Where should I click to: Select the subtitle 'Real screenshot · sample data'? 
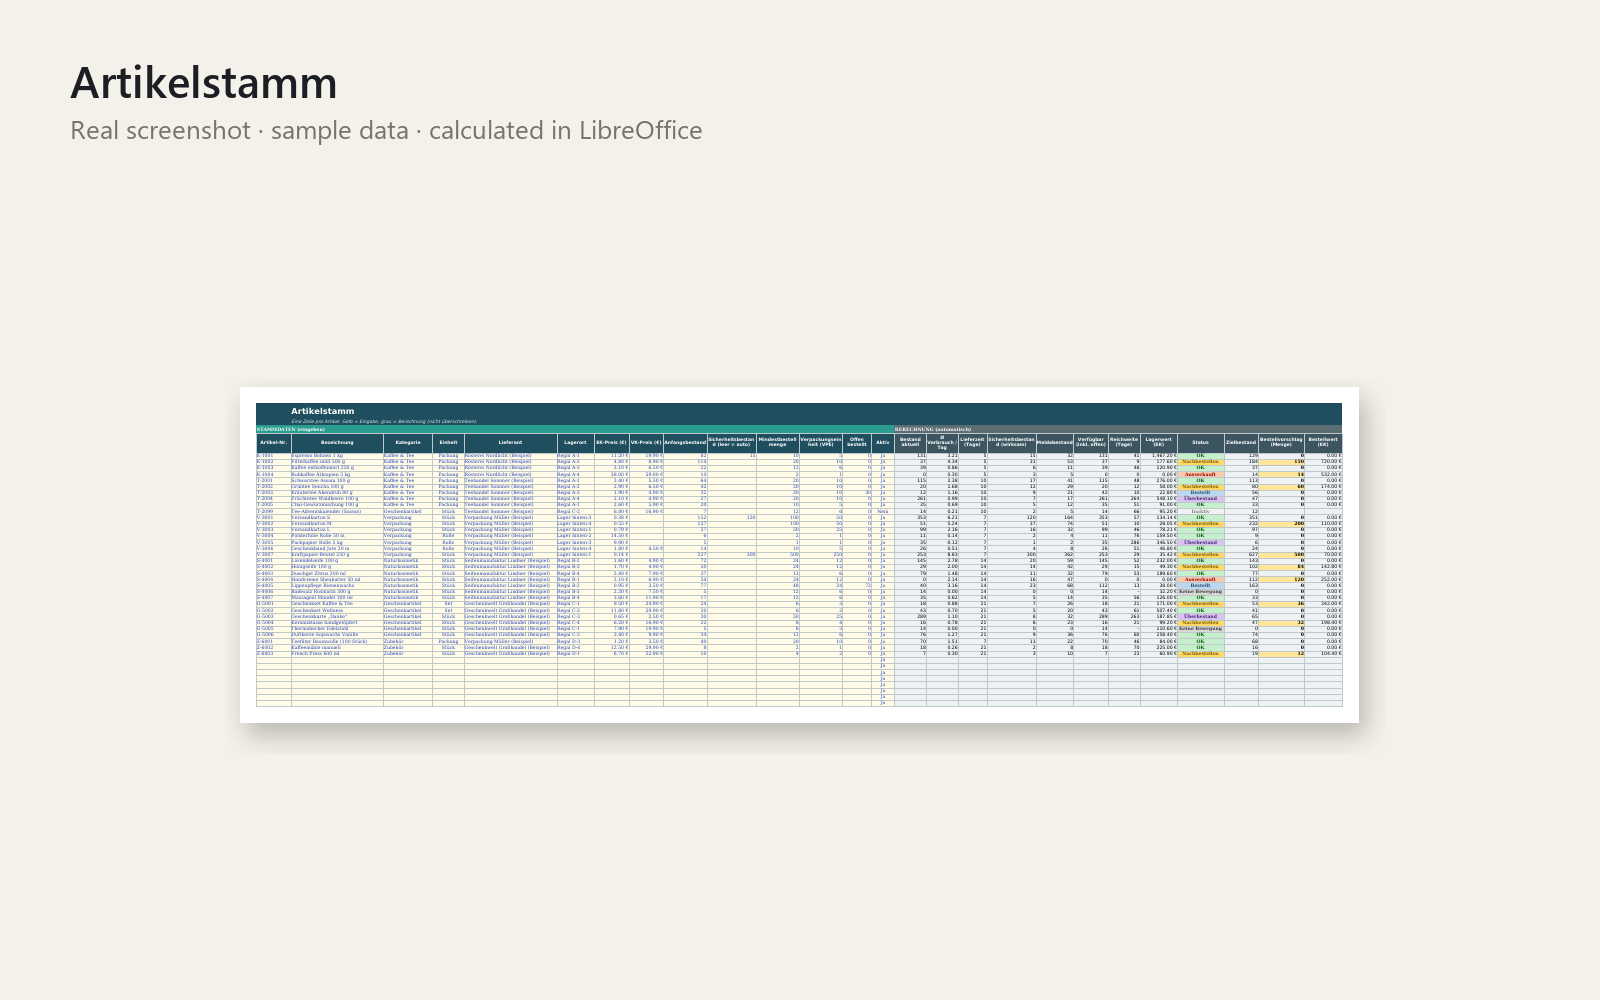[240, 130]
